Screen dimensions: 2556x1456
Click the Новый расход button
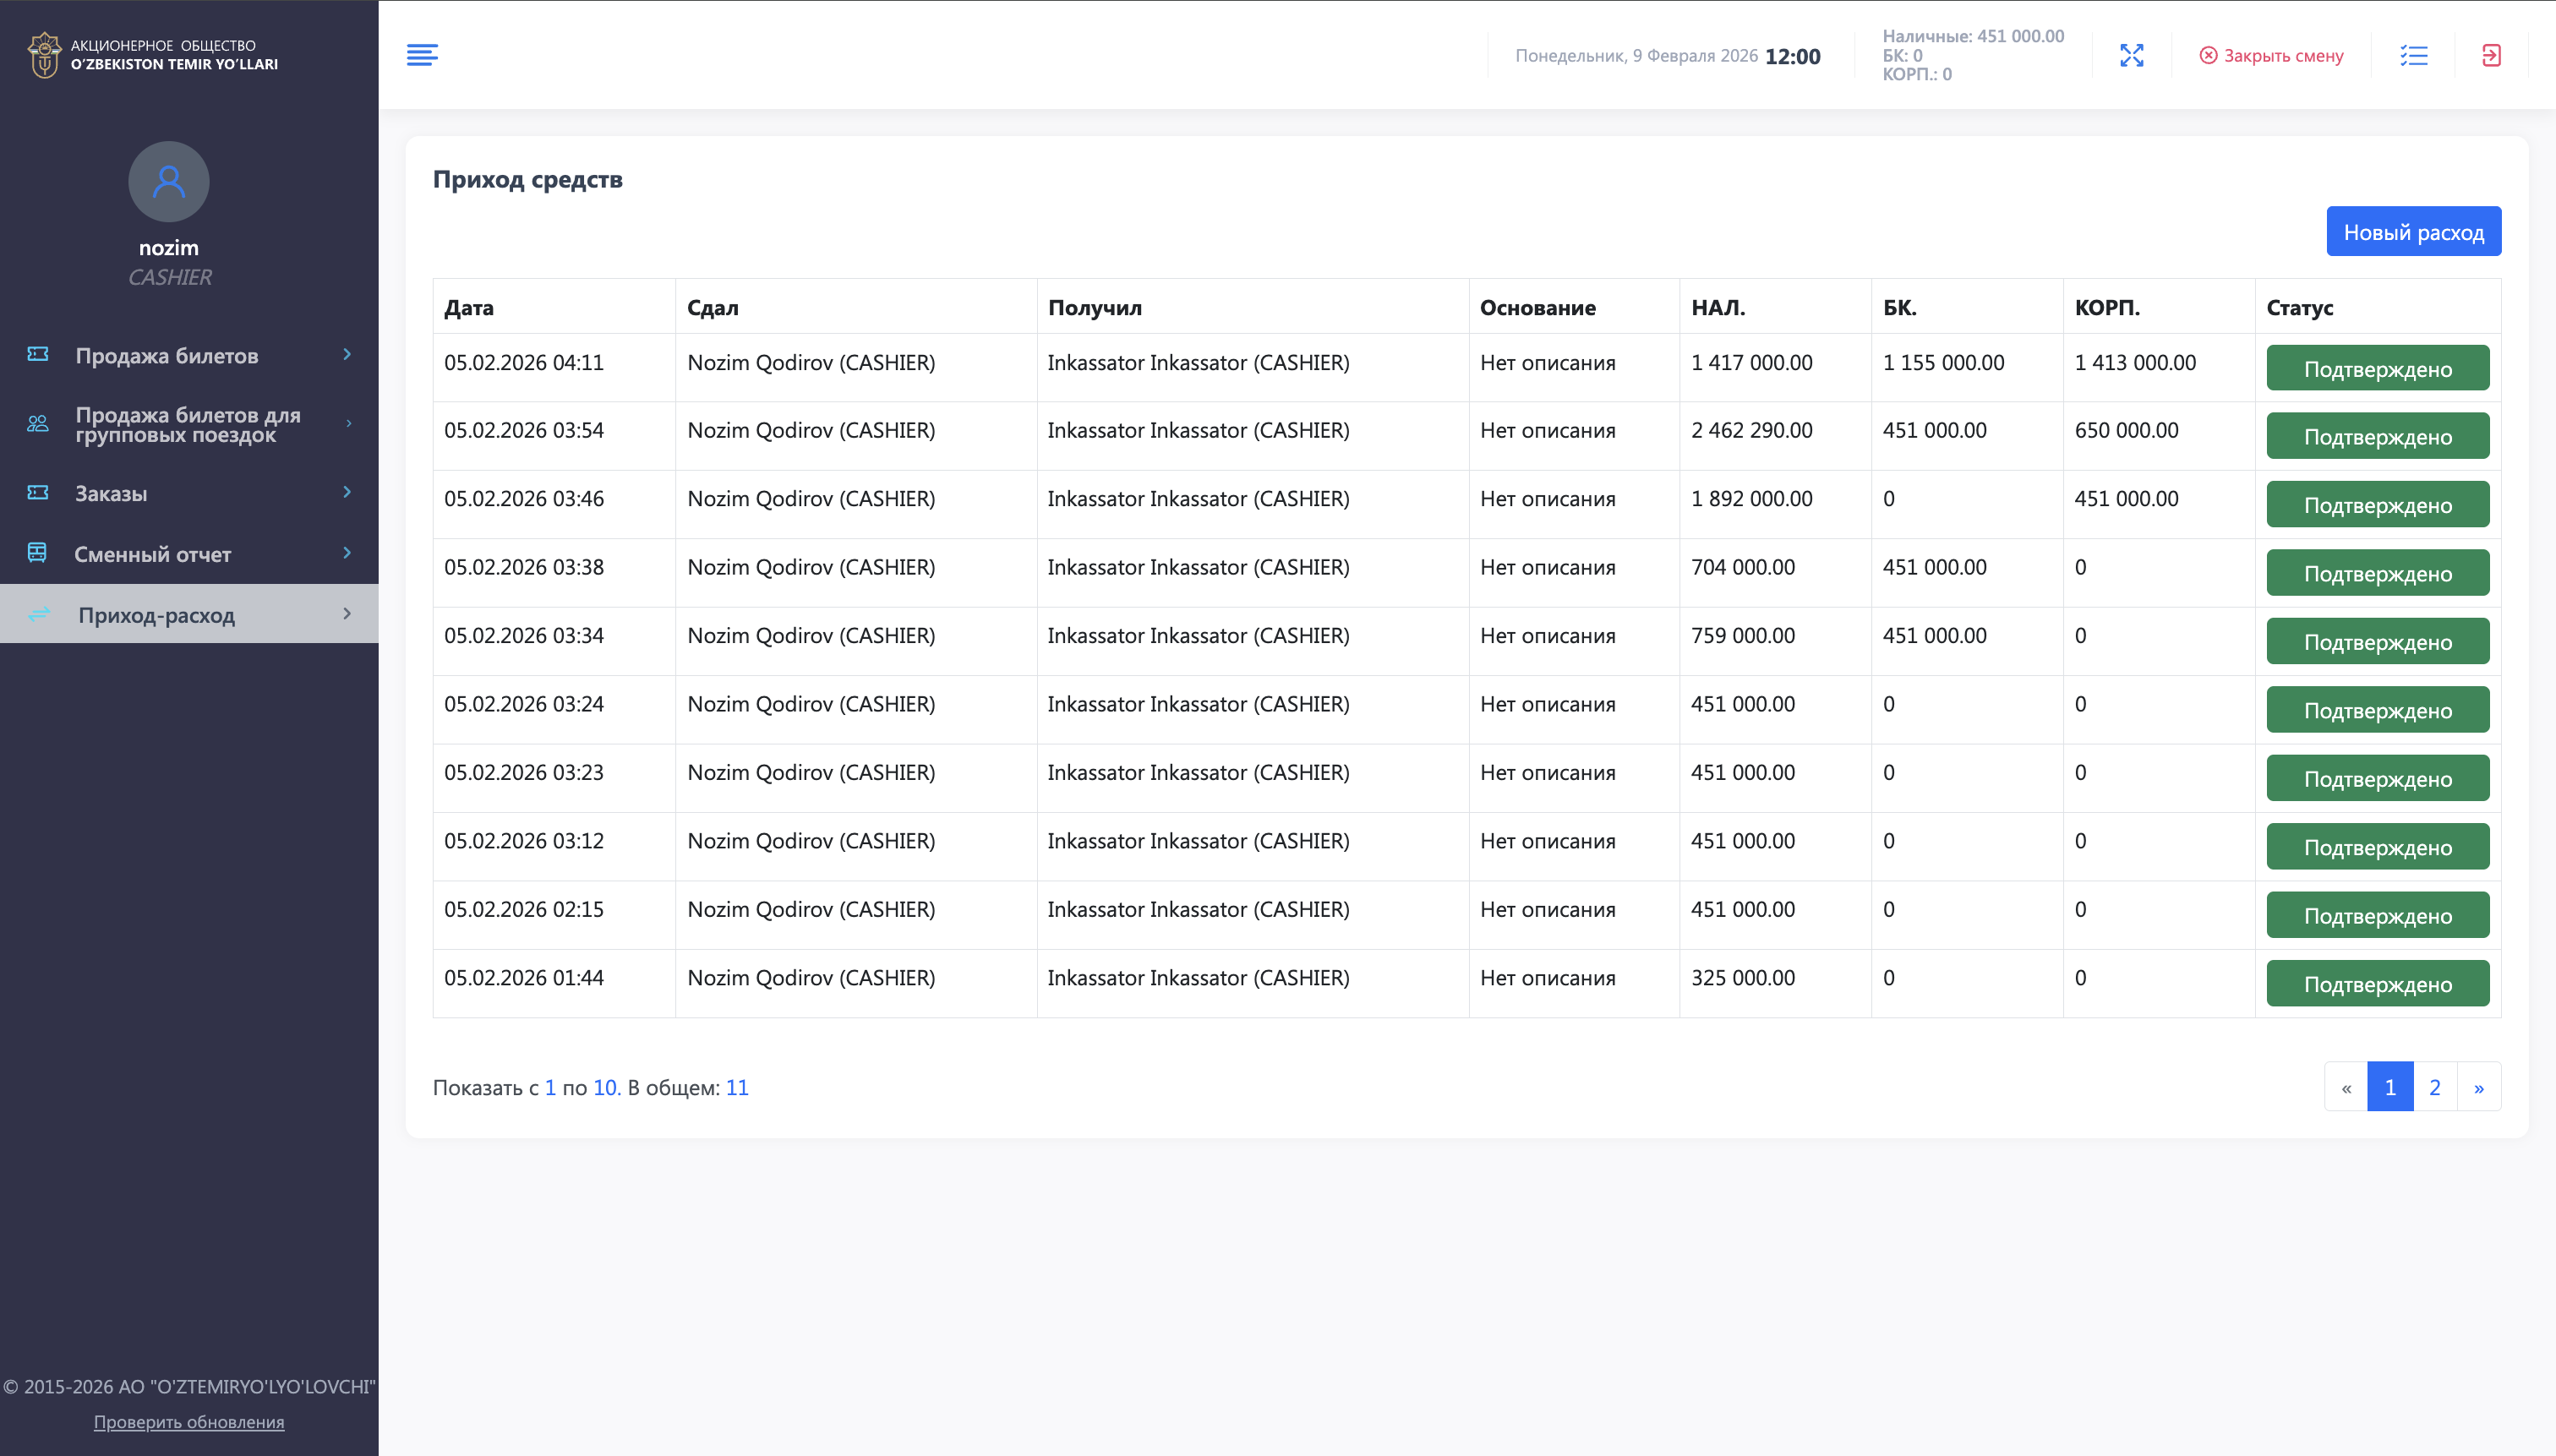pyautogui.click(x=2413, y=230)
